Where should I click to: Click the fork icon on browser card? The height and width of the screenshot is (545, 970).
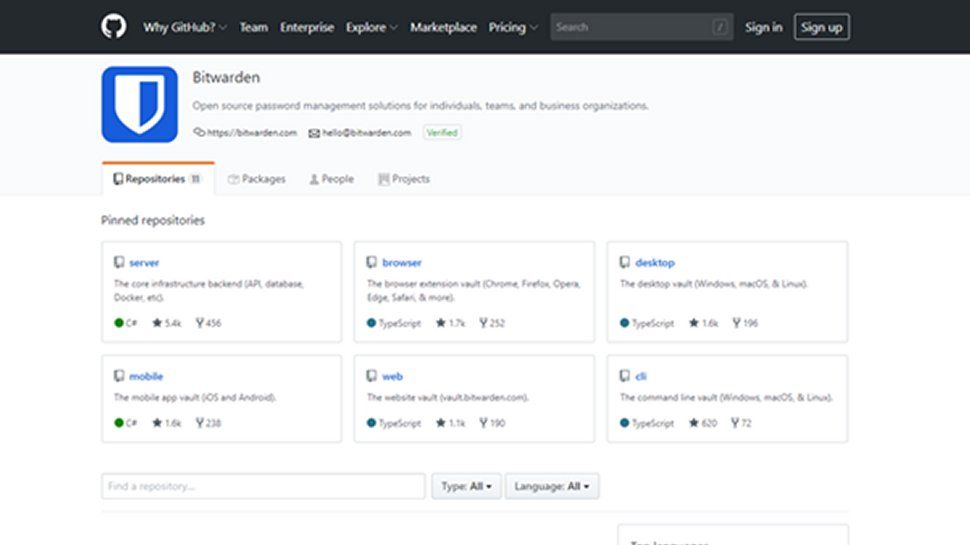[x=483, y=322]
